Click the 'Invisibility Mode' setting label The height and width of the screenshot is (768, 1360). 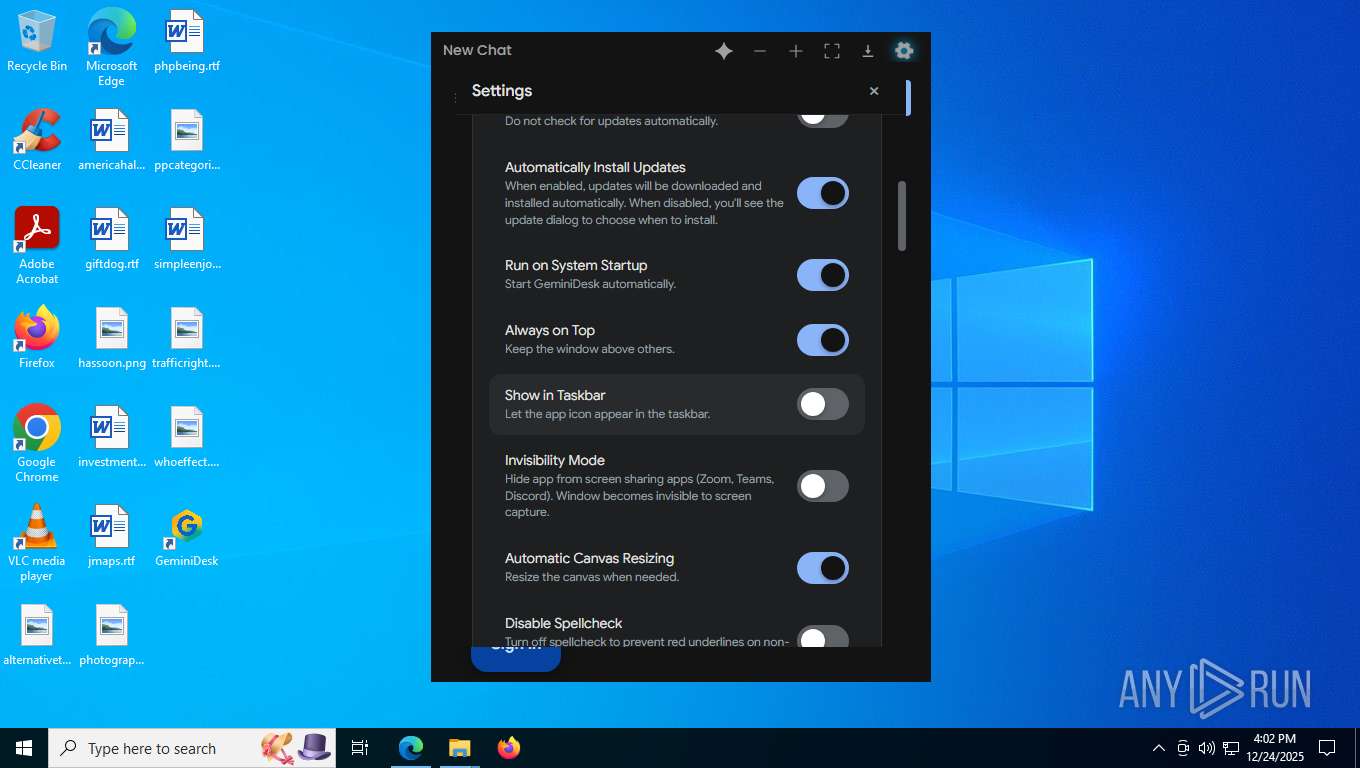tap(555, 460)
